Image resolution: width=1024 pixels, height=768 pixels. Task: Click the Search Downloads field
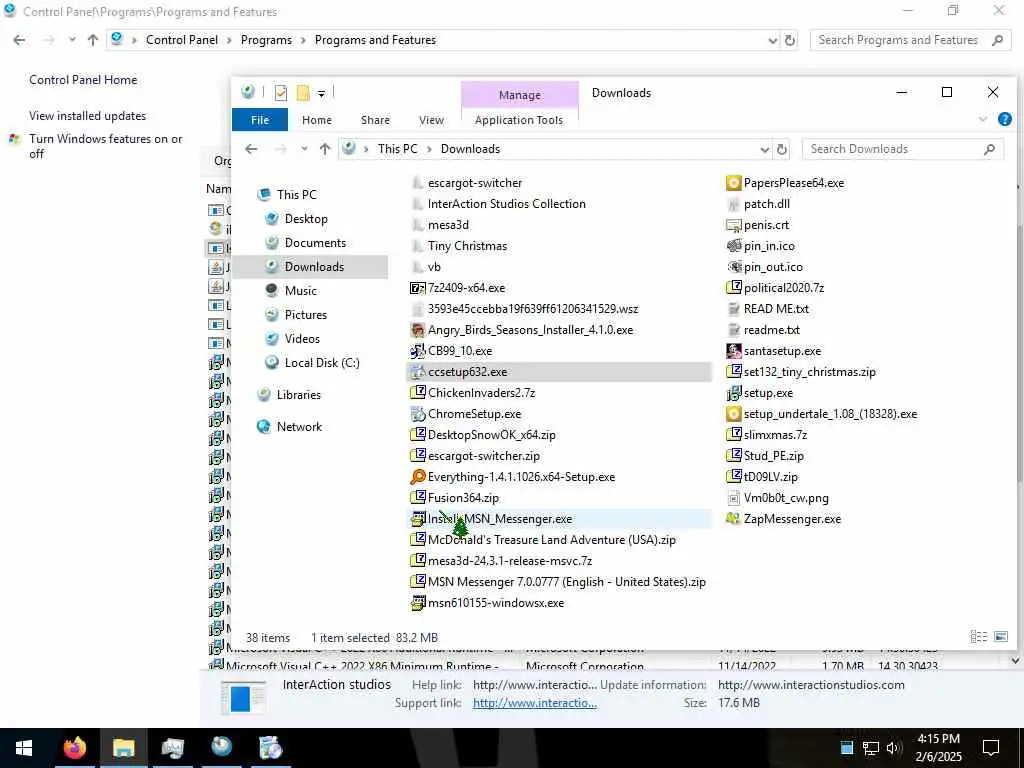pos(903,150)
